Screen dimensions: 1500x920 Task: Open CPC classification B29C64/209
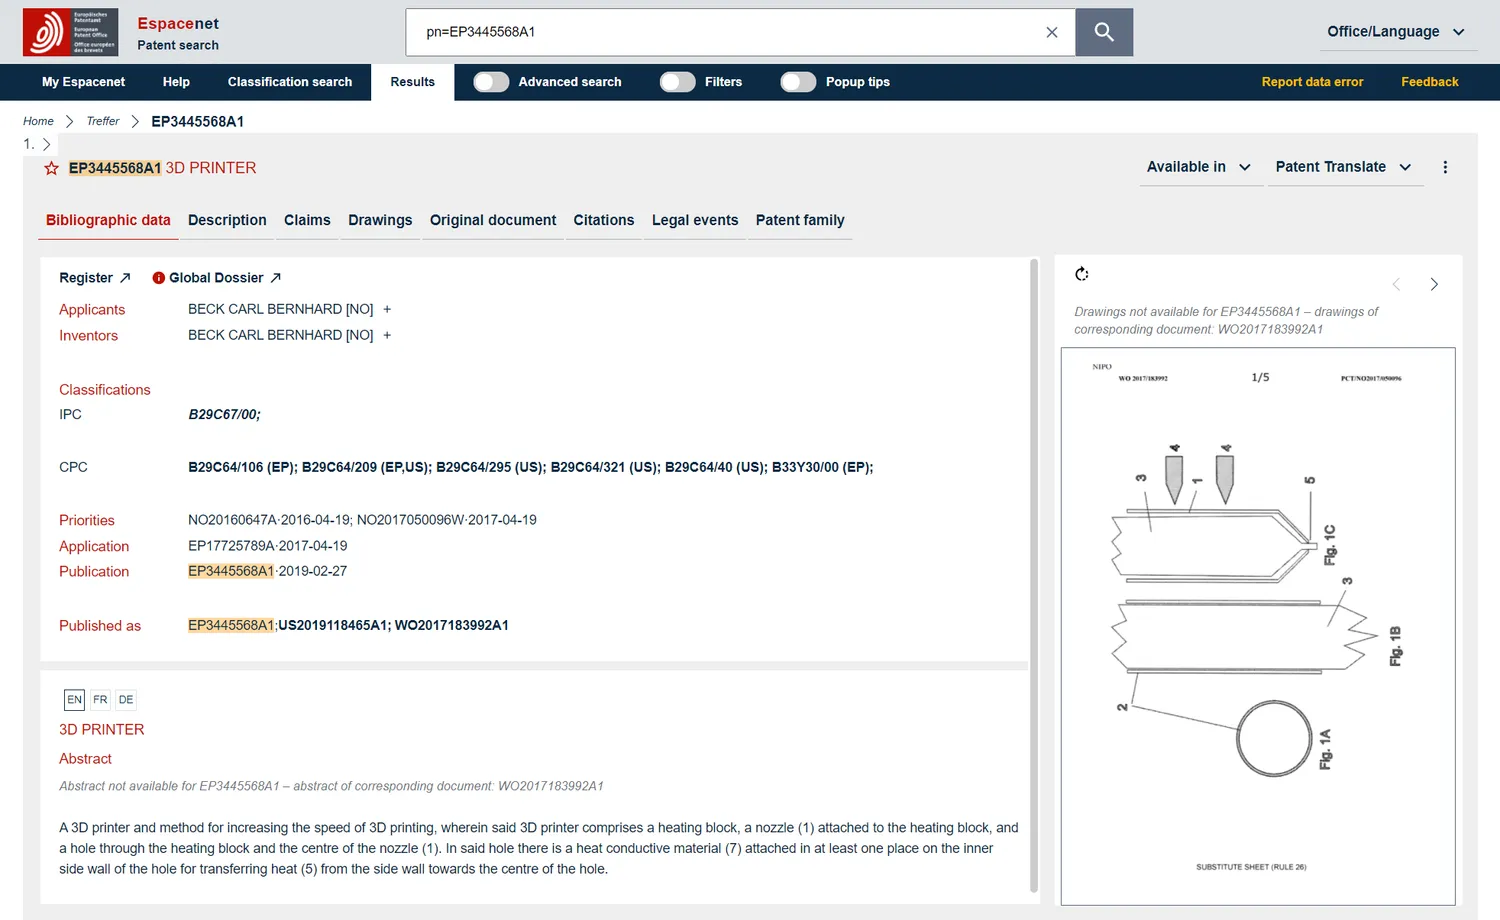pyautogui.click(x=367, y=467)
